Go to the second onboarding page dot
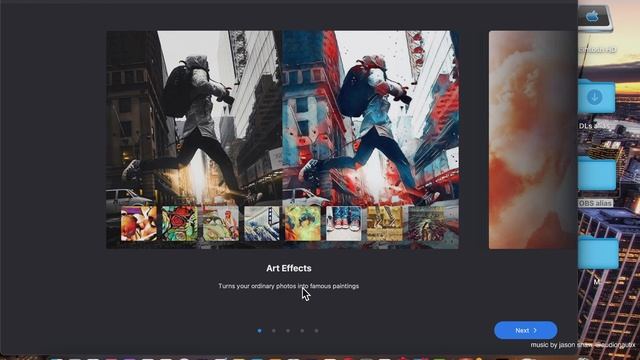Screen dimensions: 640x360 274,331
